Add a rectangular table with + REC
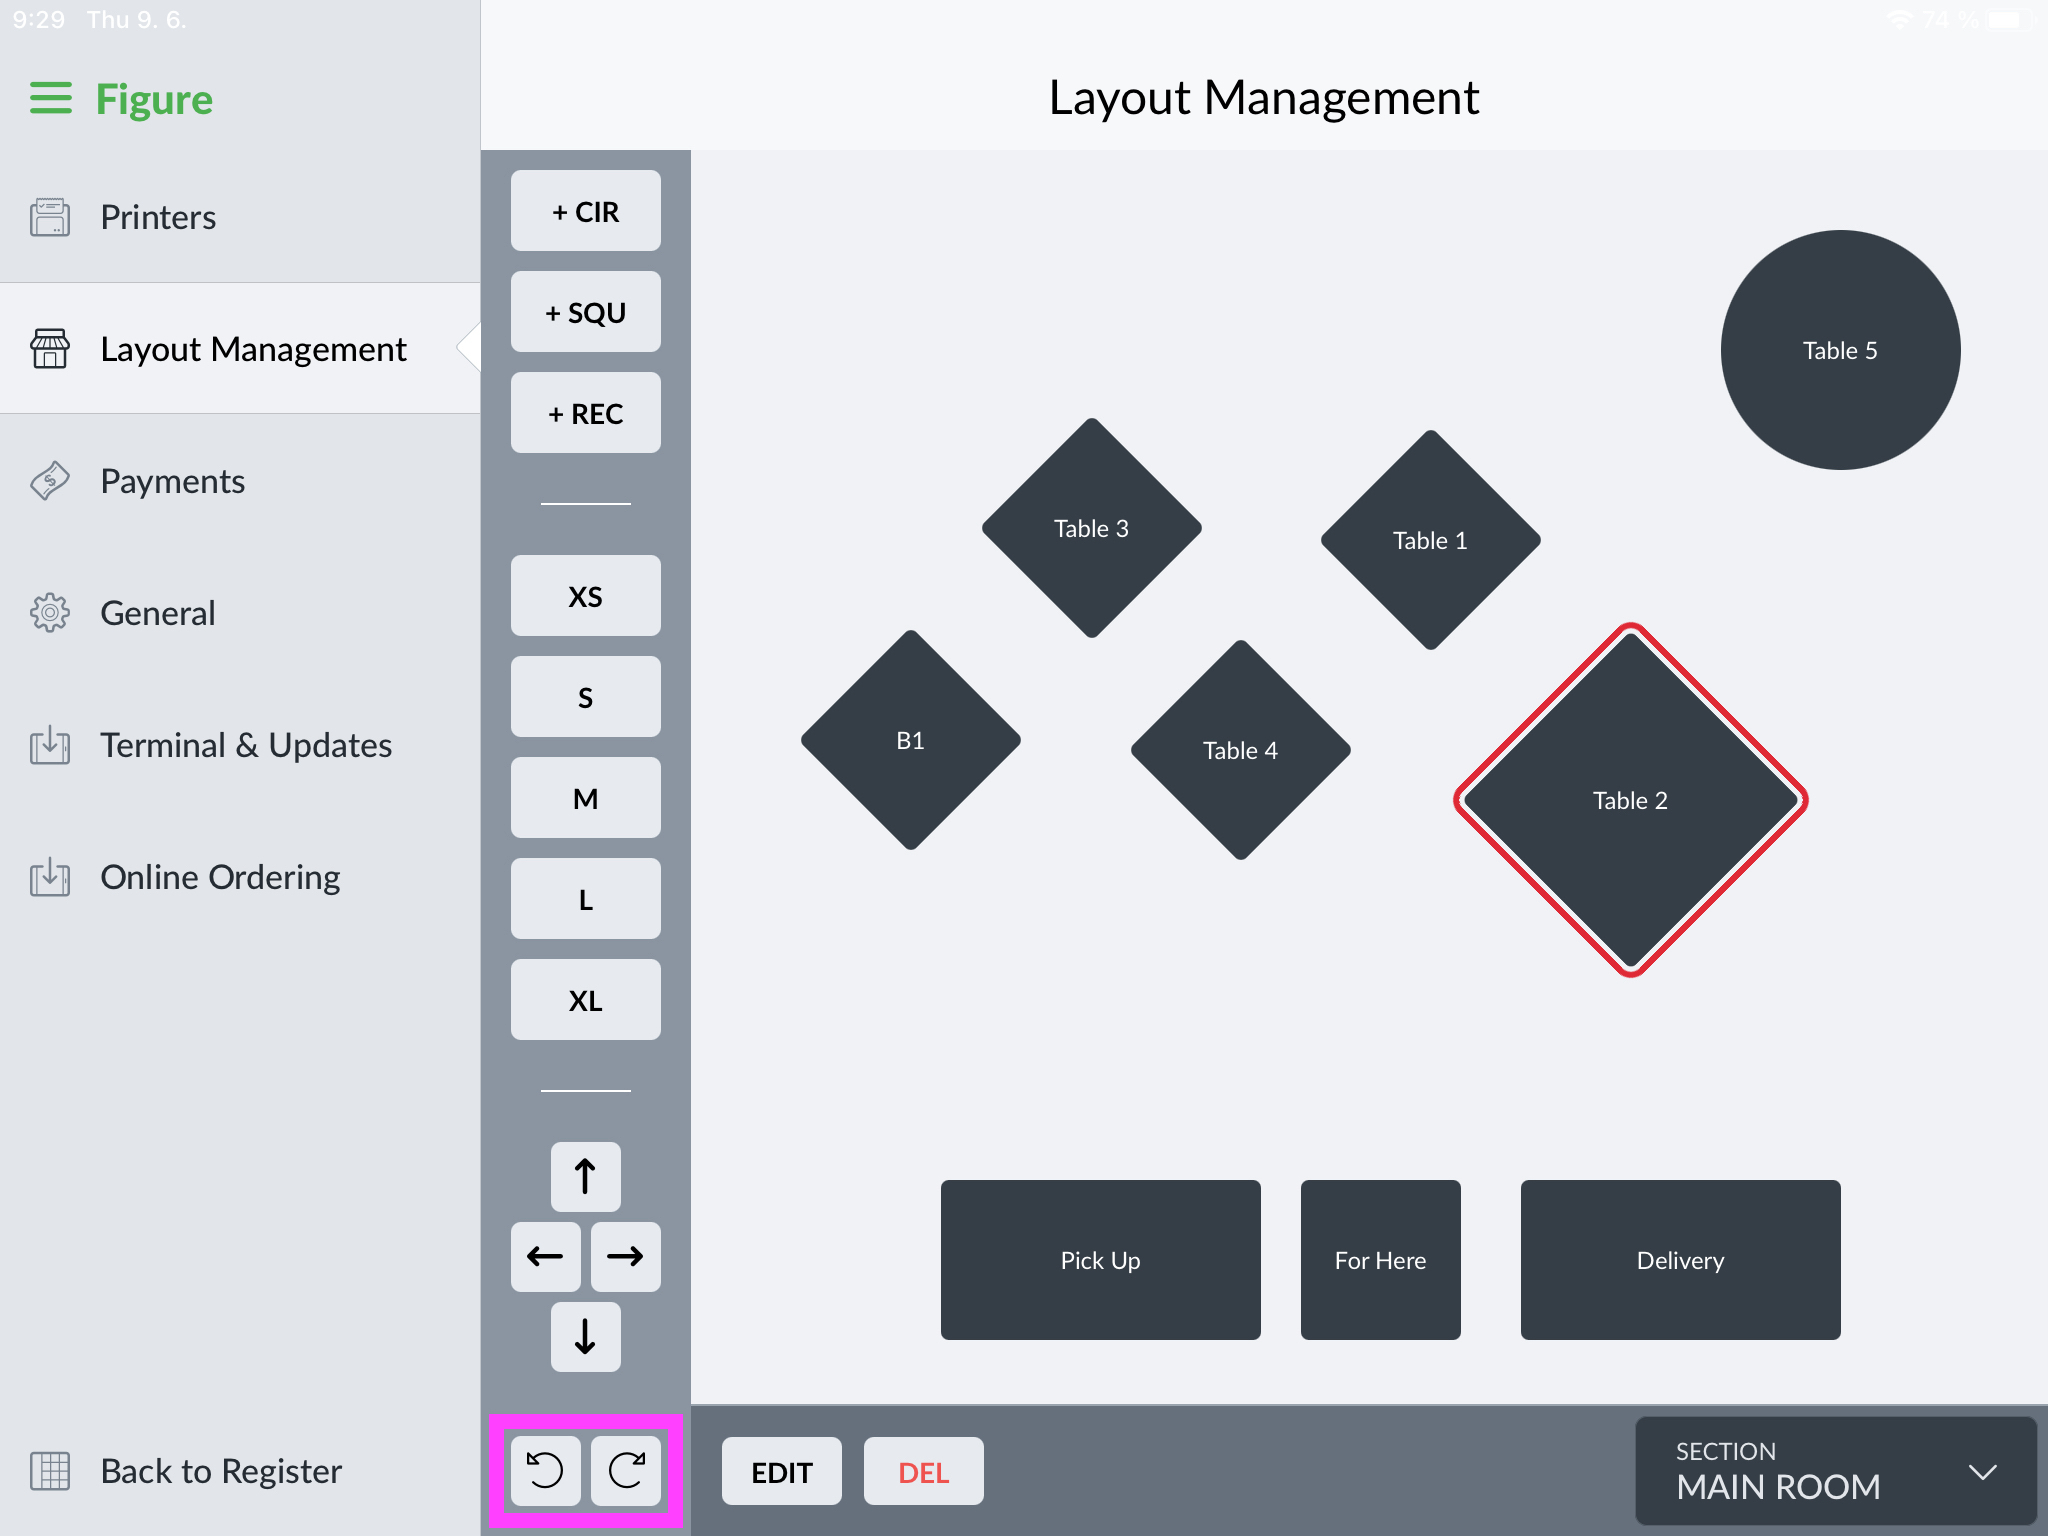The image size is (2048, 1536). (x=585, y=412)
